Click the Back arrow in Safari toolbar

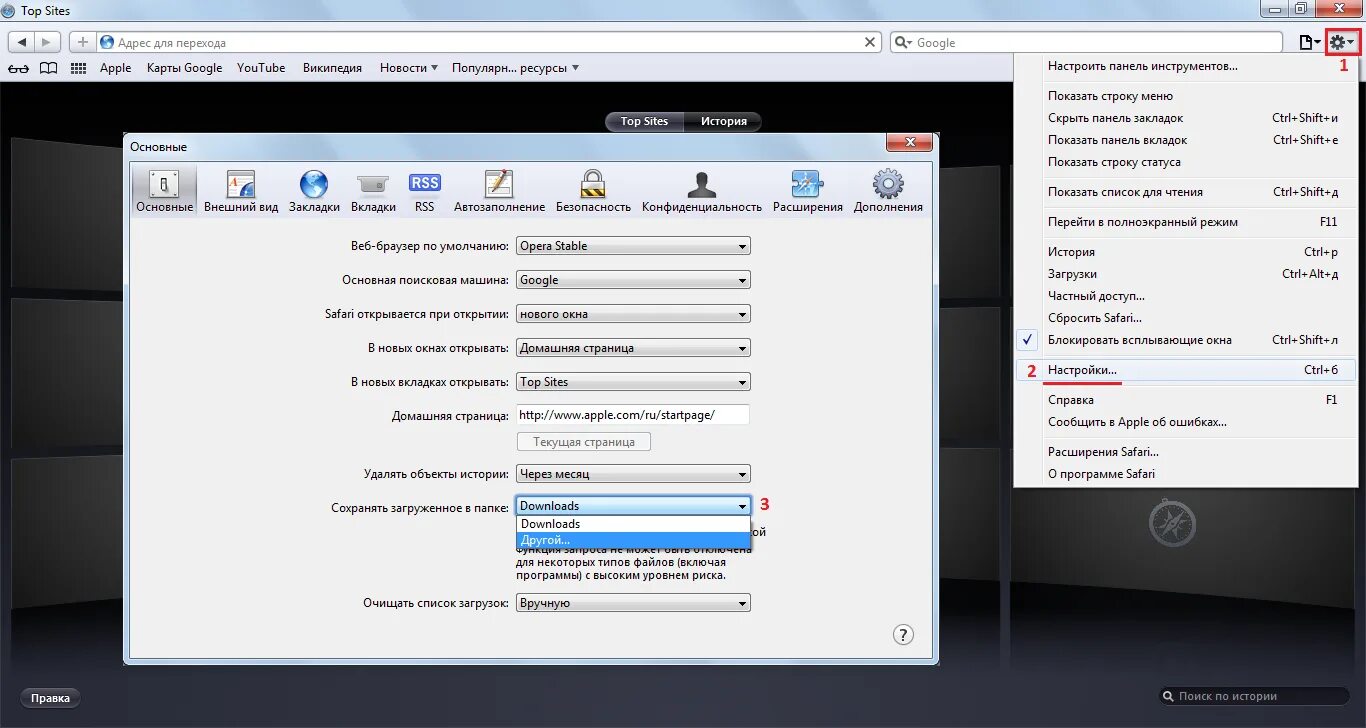23,42
